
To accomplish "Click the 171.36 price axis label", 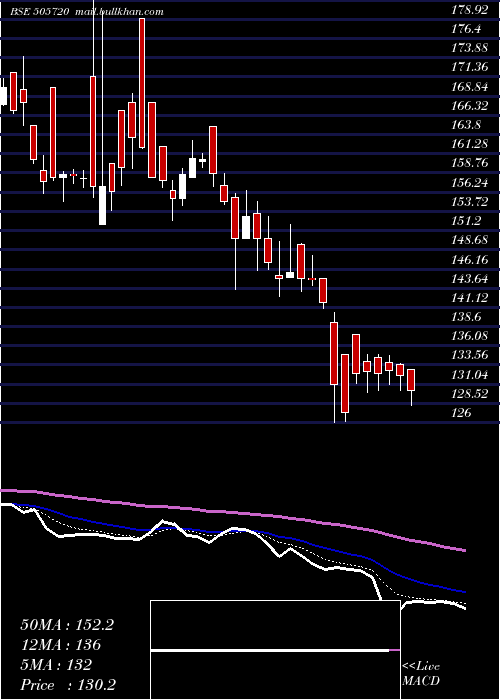I will pyautogui.click(x=470, y=68).
